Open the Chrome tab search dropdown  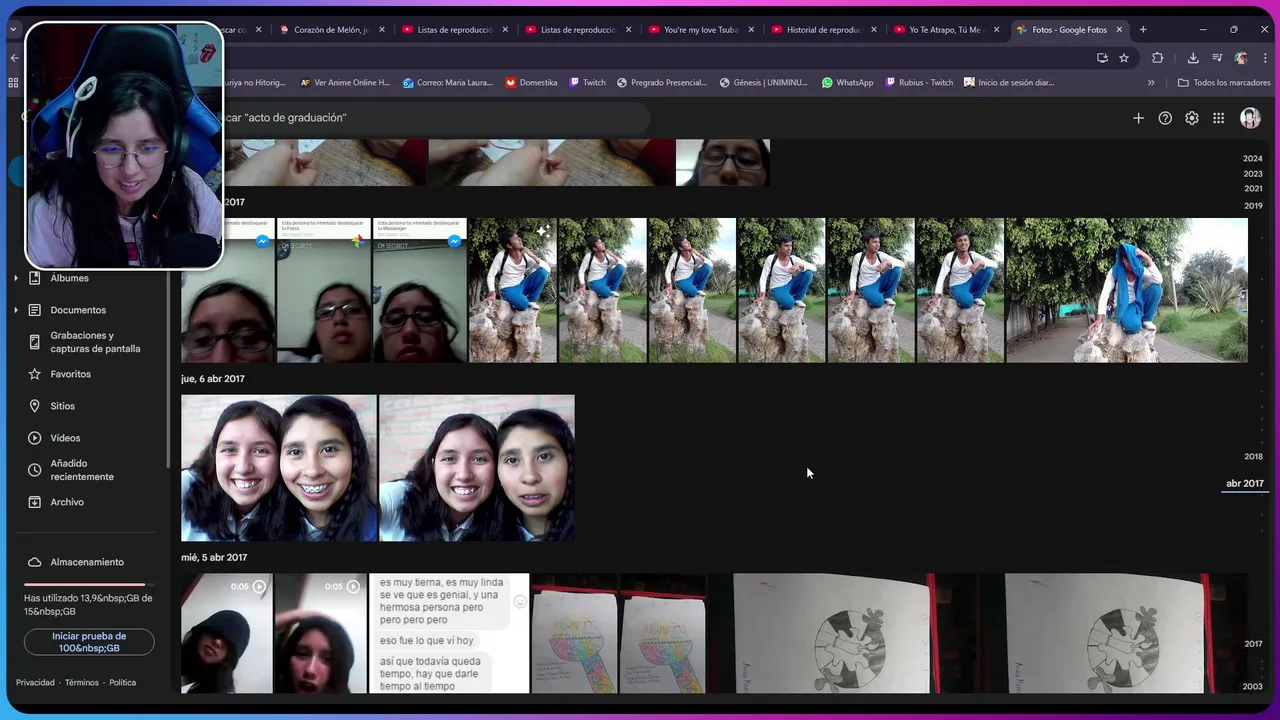(x=13, y=30)
